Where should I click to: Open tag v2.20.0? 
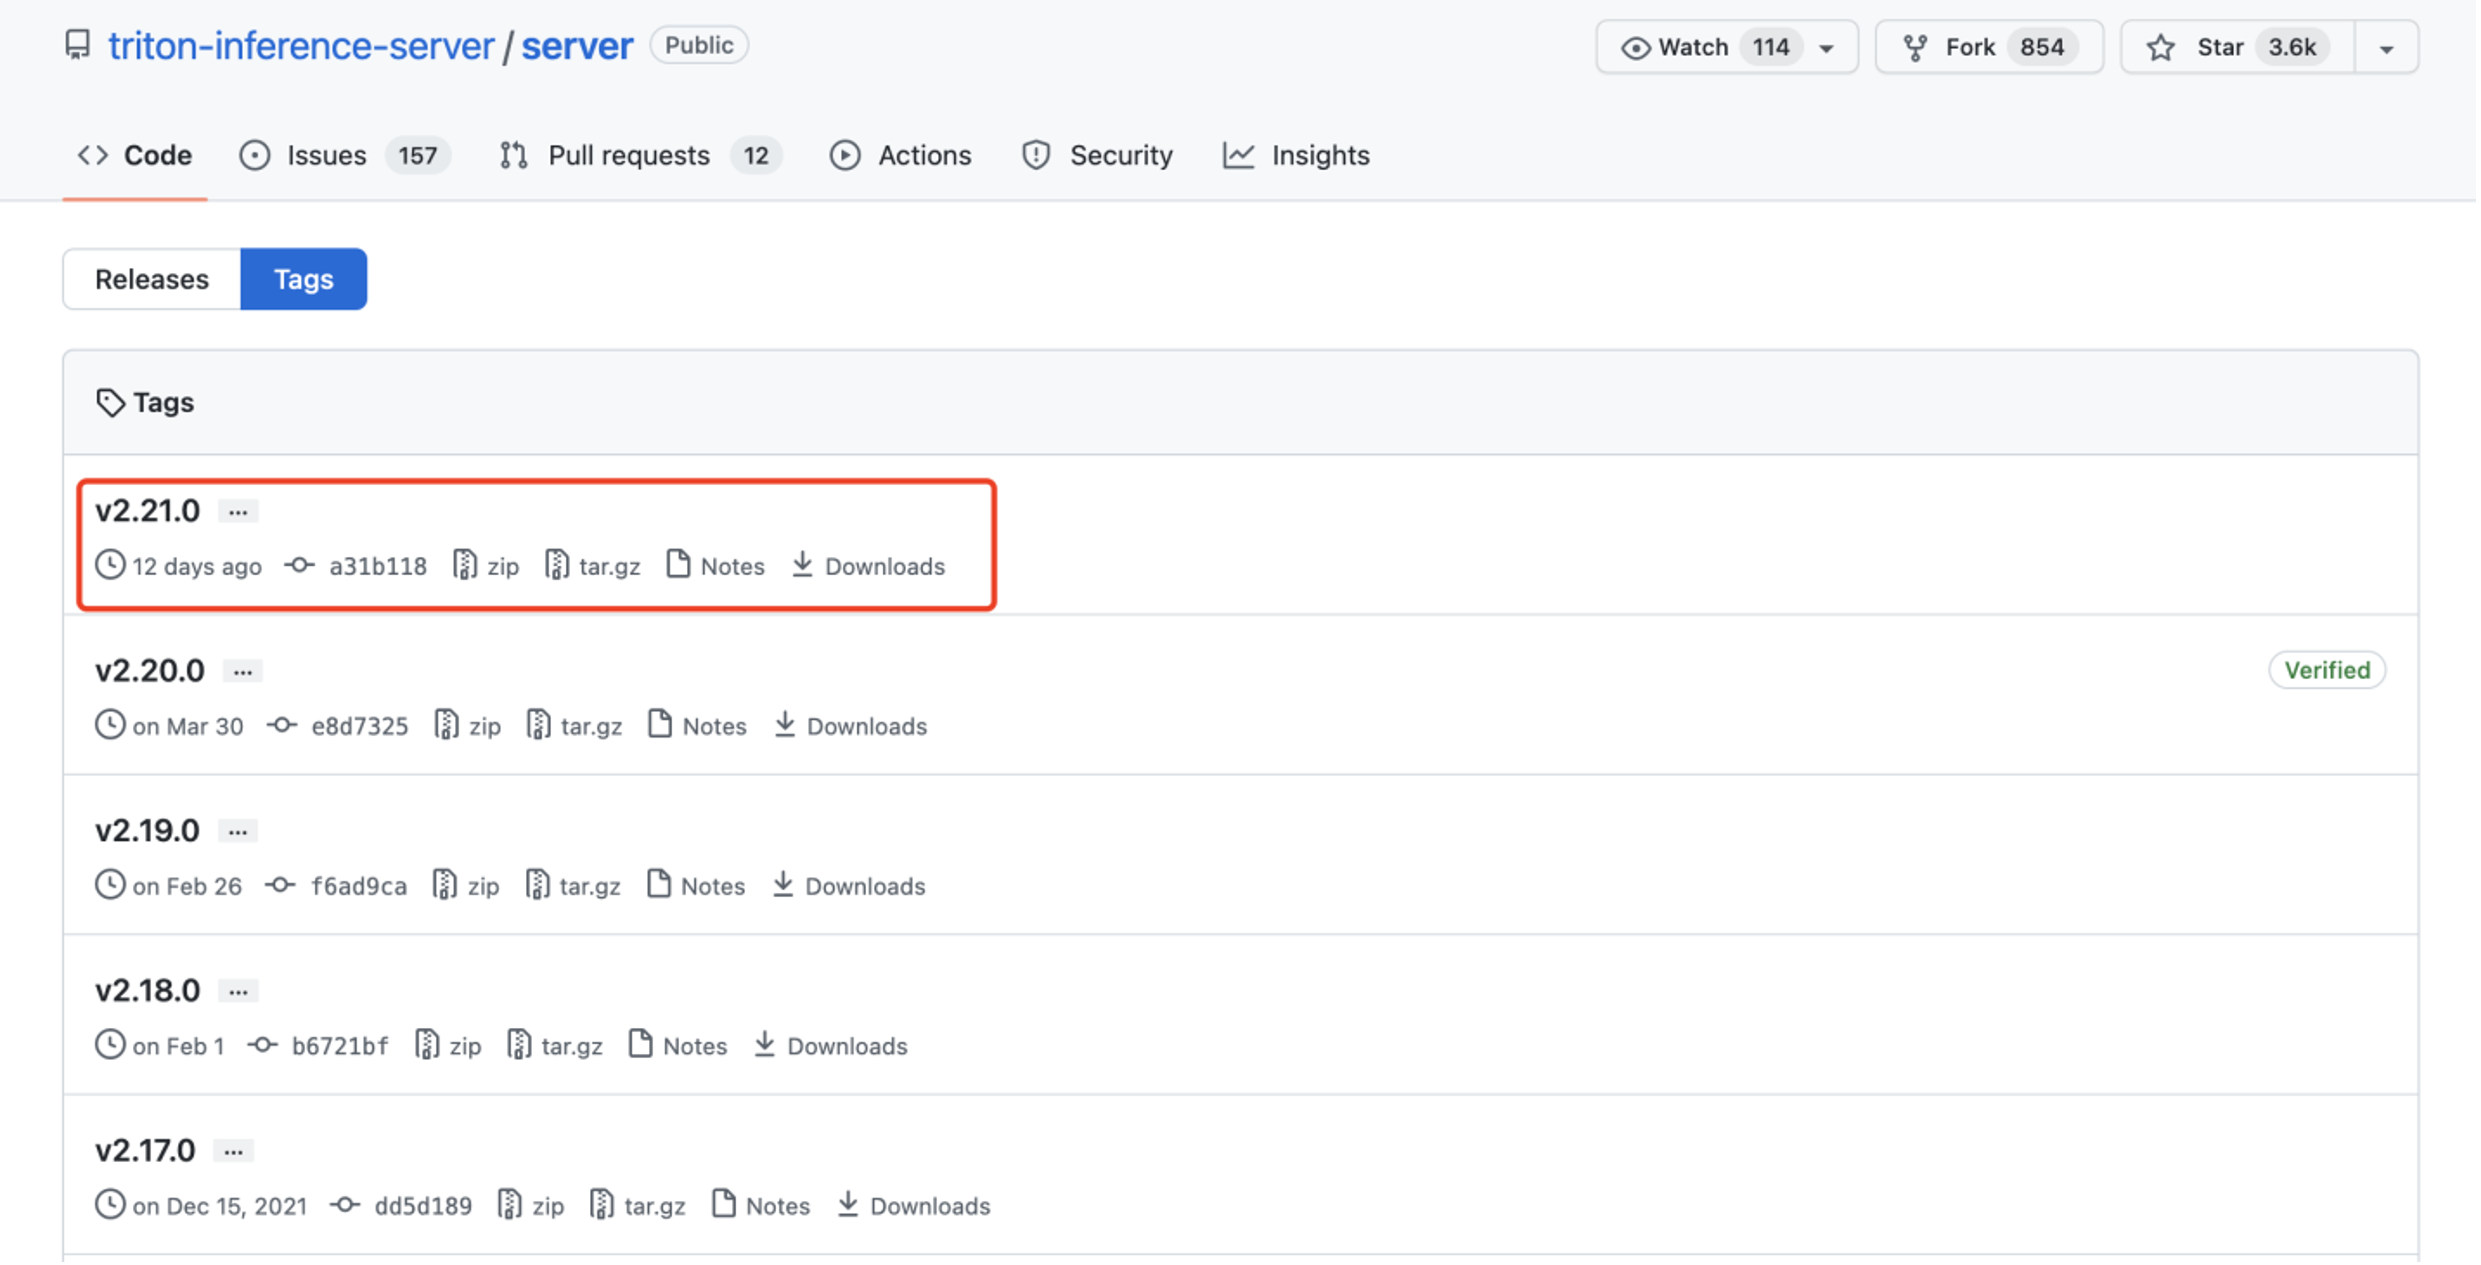(150, 670)
